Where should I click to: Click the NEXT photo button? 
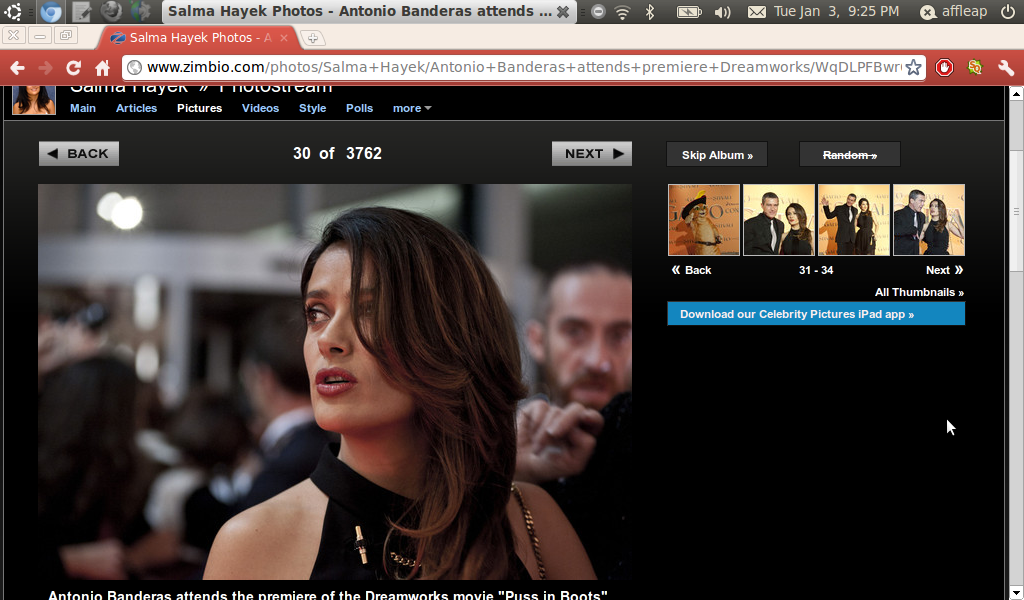[592, 153]
